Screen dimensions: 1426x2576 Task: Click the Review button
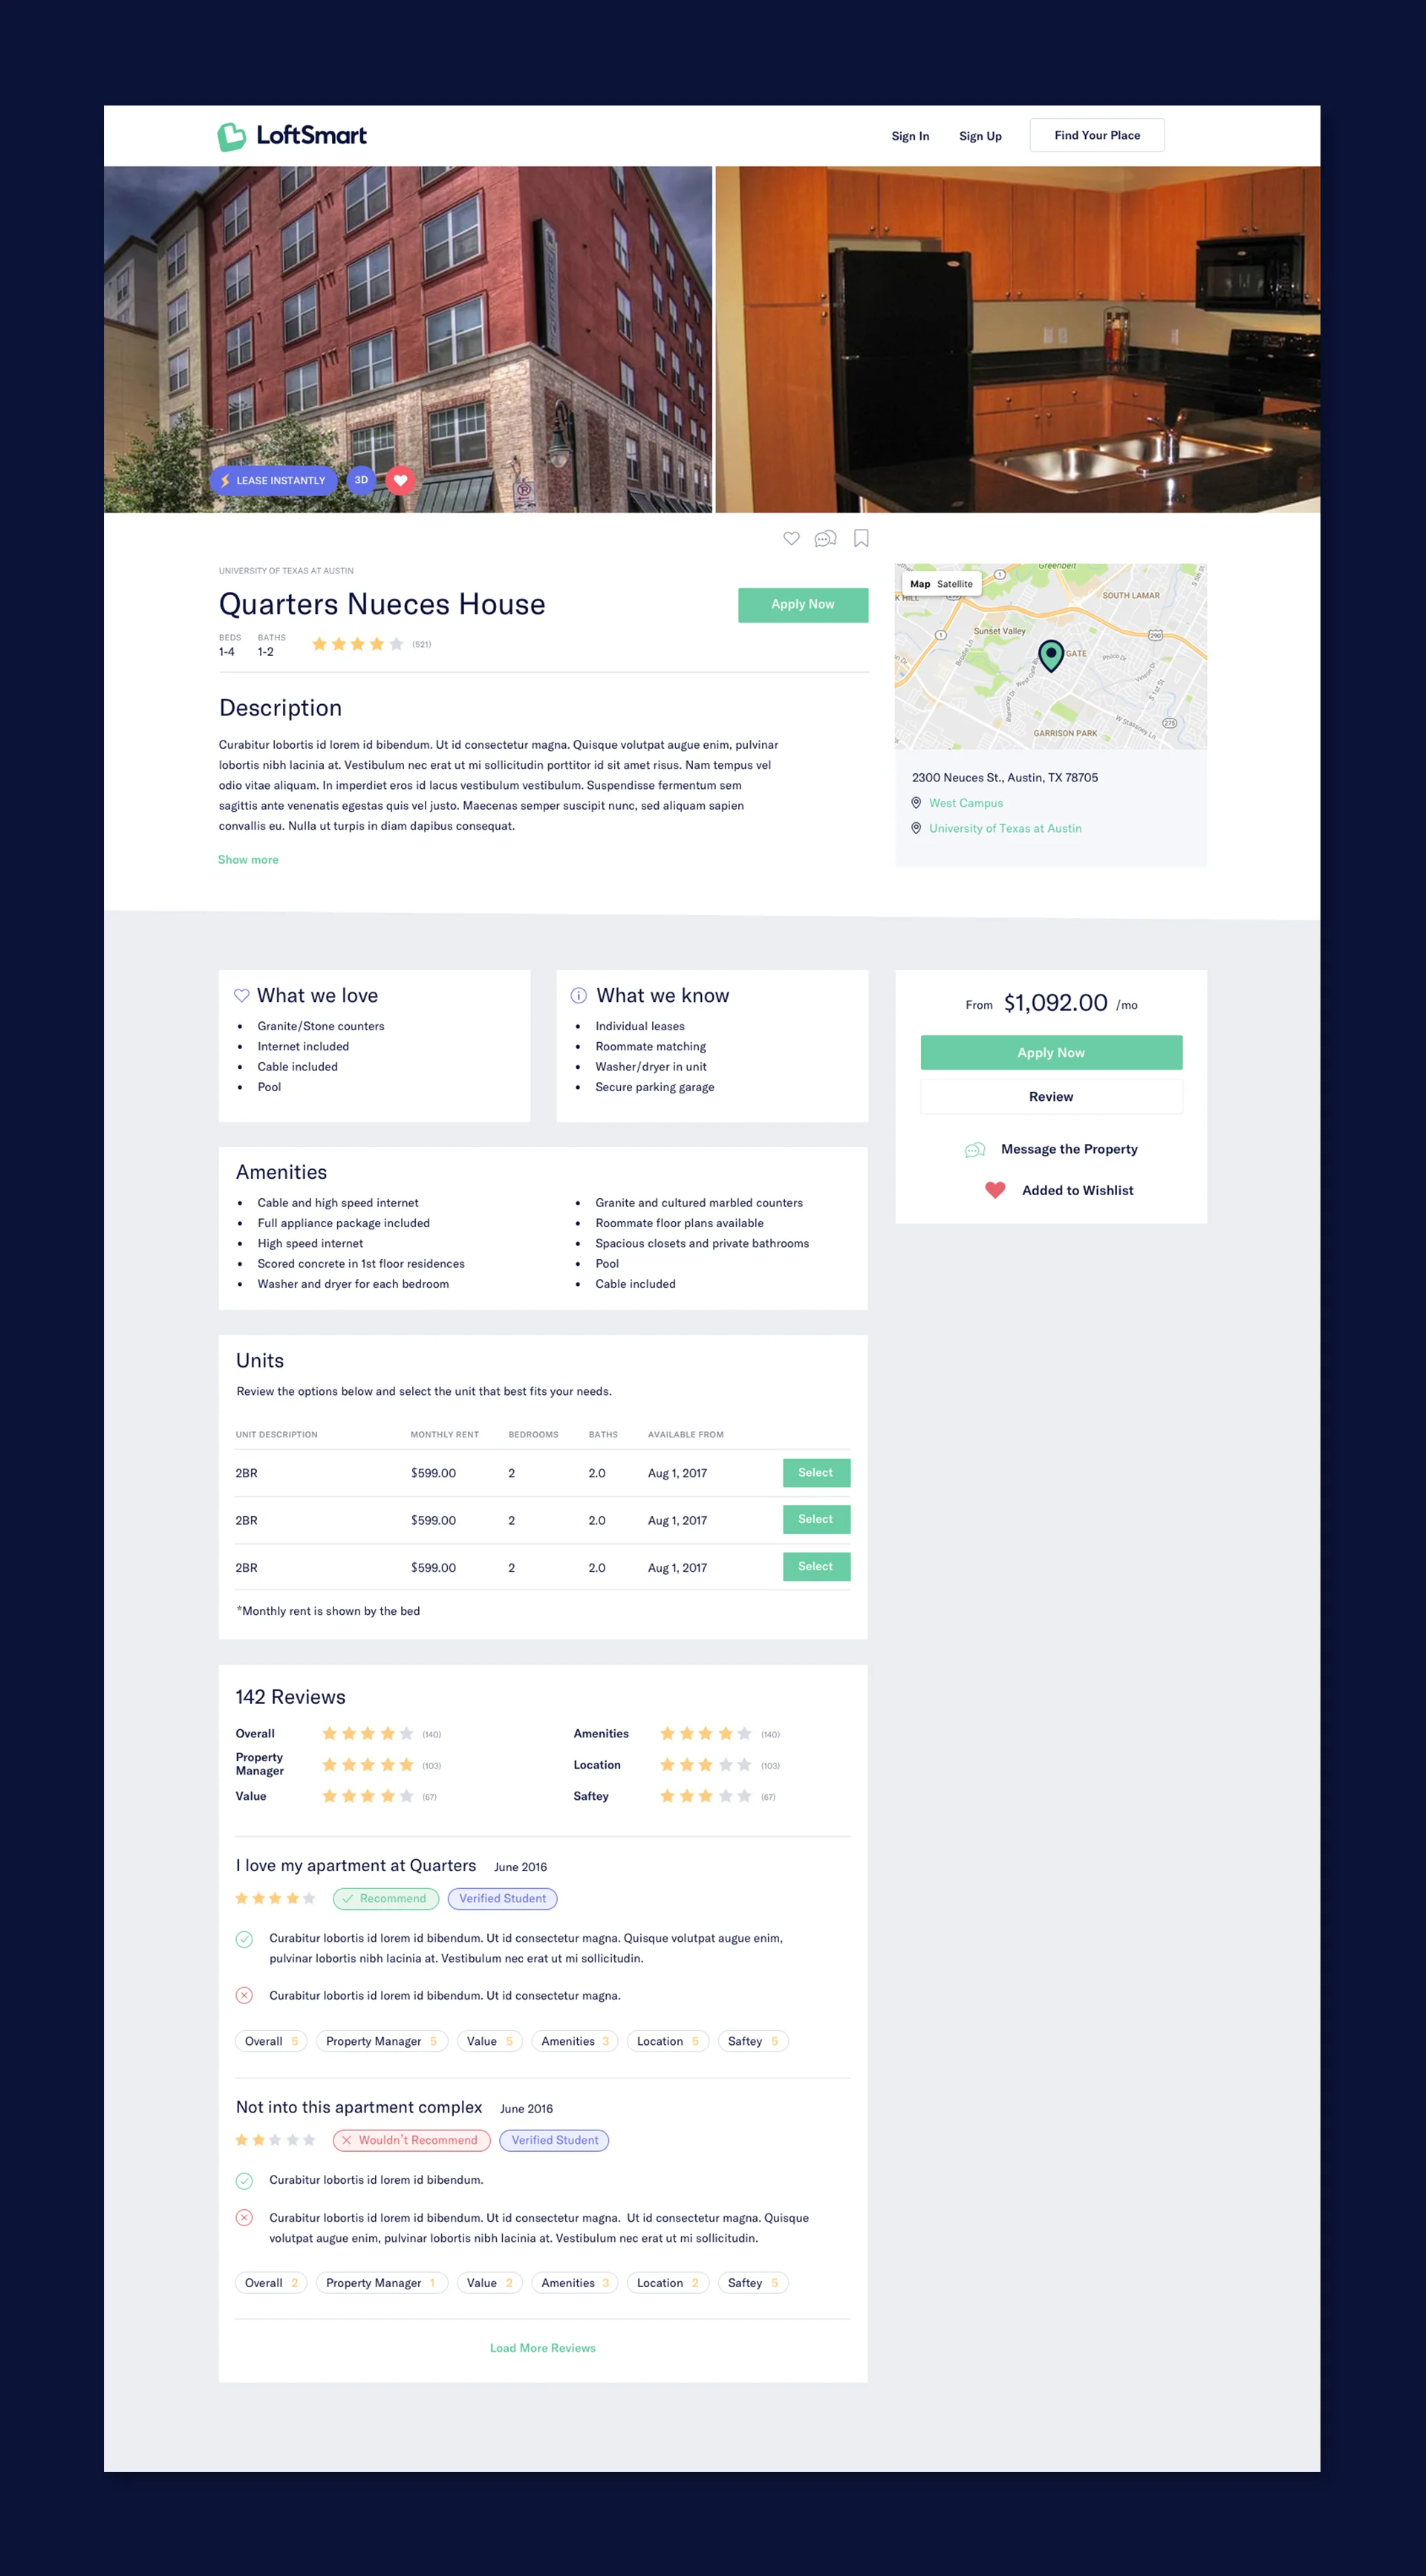(1051, 1096)
